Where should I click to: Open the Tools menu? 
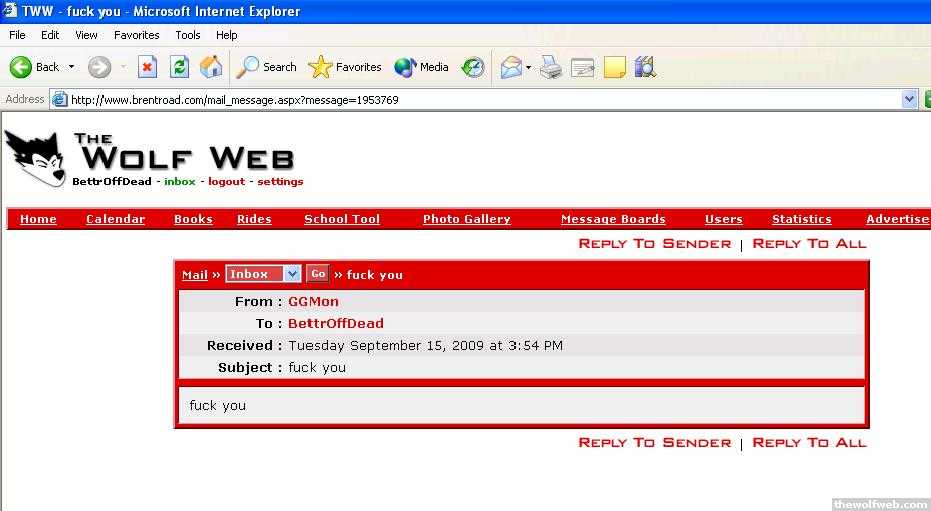point(188,35)
